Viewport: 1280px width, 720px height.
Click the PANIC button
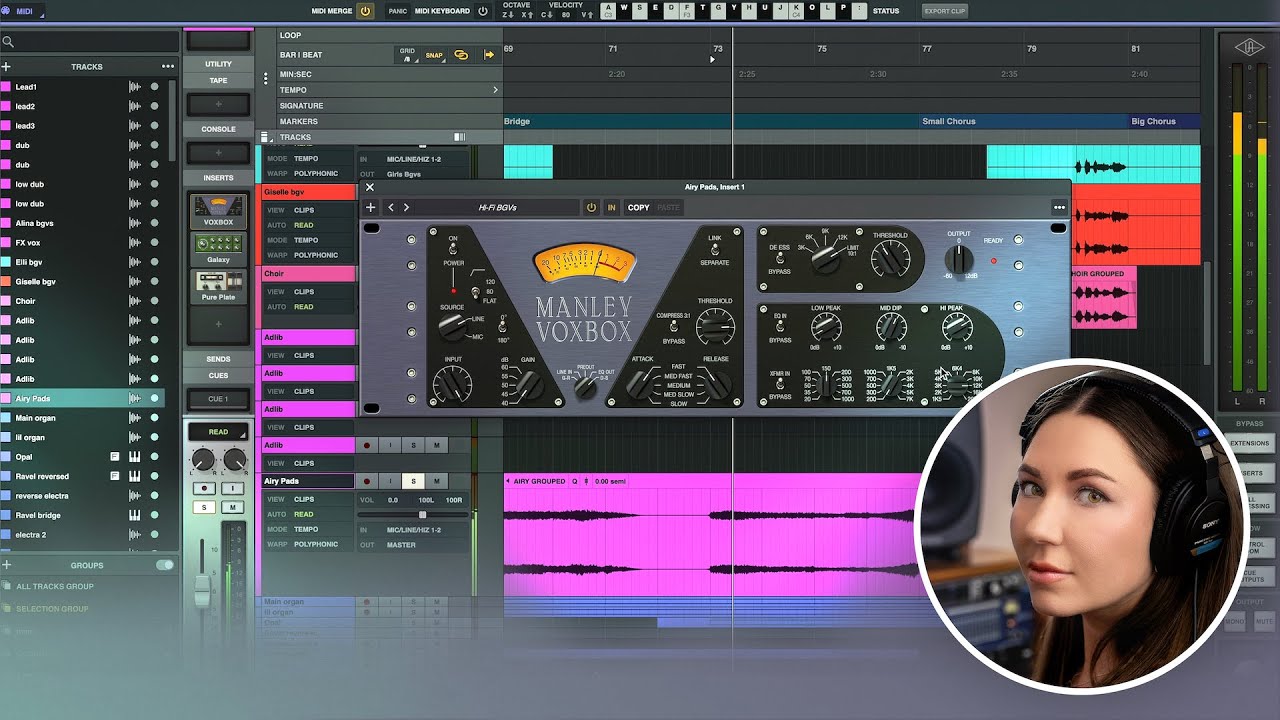[x=398, y=11]
